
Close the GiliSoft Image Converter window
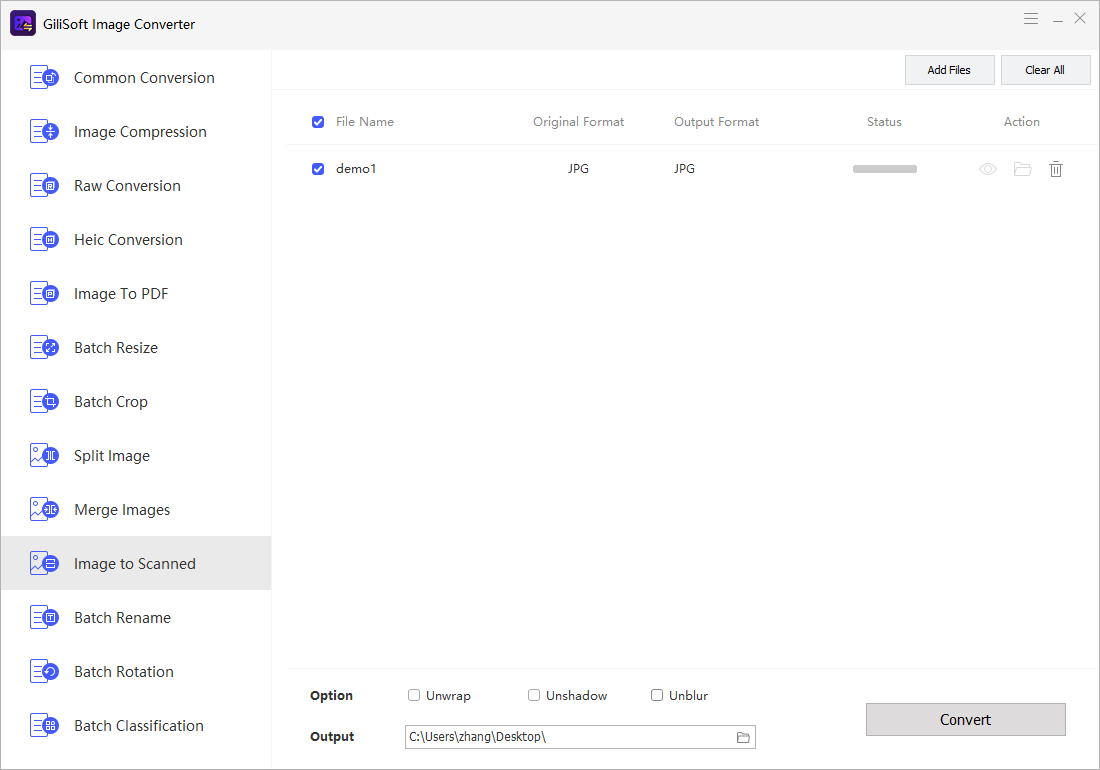[x=1080, y=19]
